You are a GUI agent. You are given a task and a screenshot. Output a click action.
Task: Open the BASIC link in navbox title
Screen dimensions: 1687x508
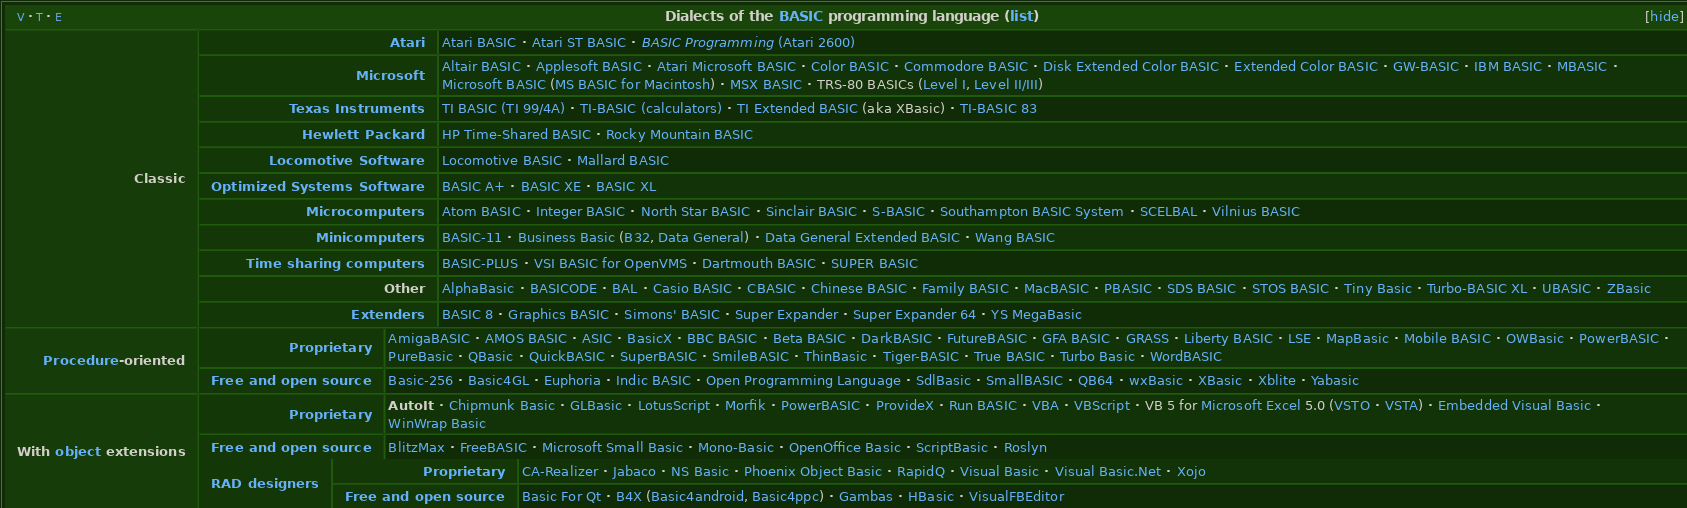pyautogui.click(x=801, y=16)
